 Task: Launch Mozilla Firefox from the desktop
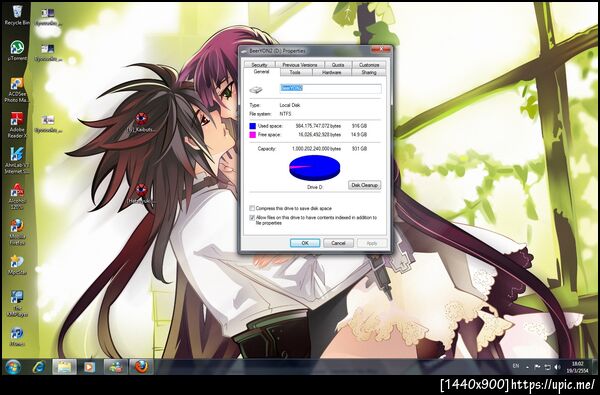click(17, 232)
